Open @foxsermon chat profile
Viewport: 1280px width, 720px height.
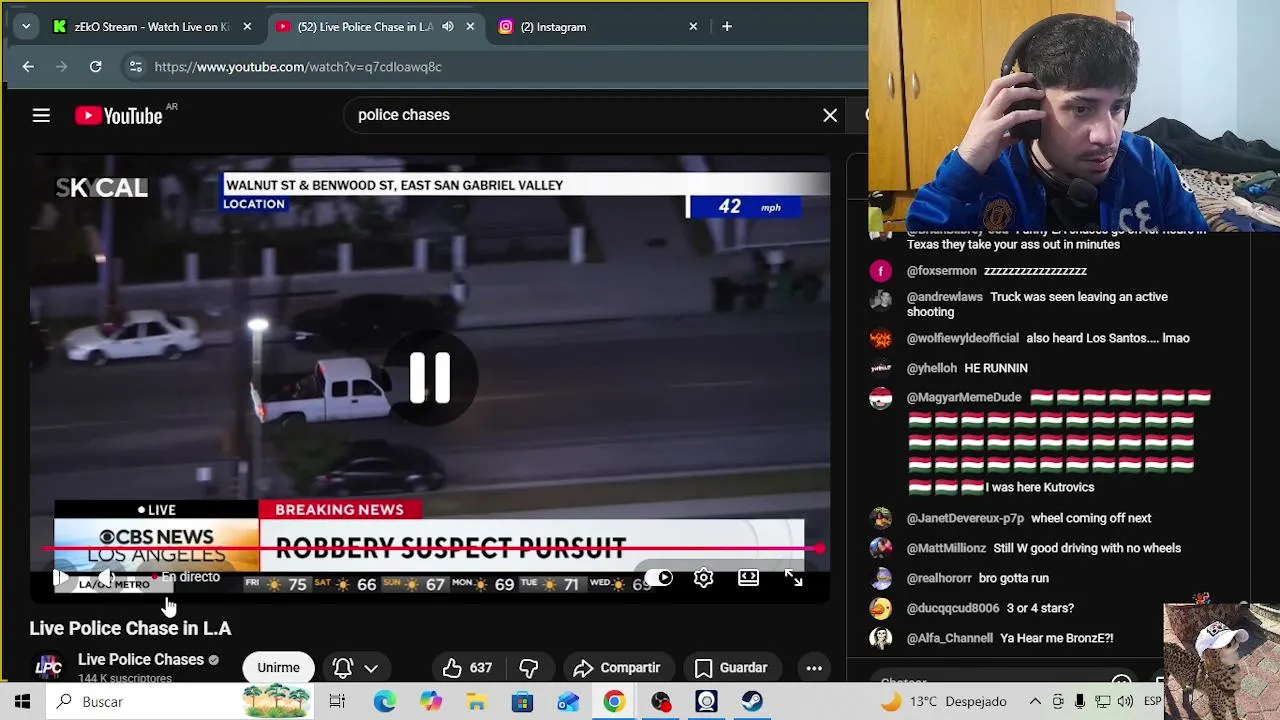pyautogui.click(x=880, y=271)
